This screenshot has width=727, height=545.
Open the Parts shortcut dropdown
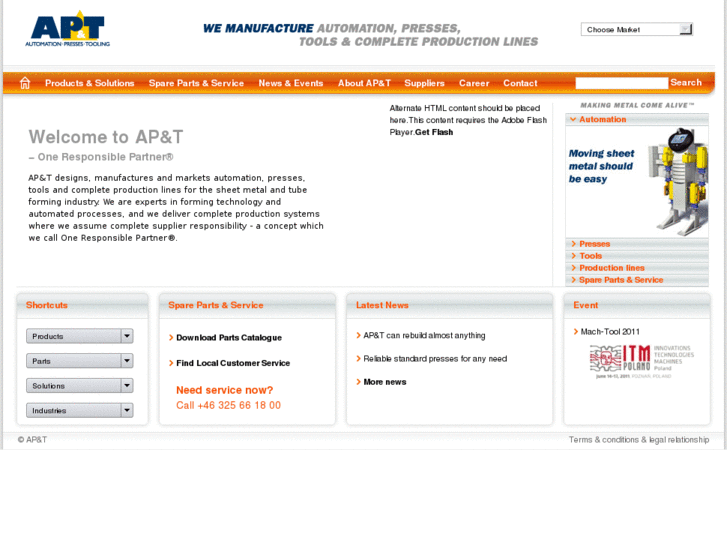click(x=80, y=361)
